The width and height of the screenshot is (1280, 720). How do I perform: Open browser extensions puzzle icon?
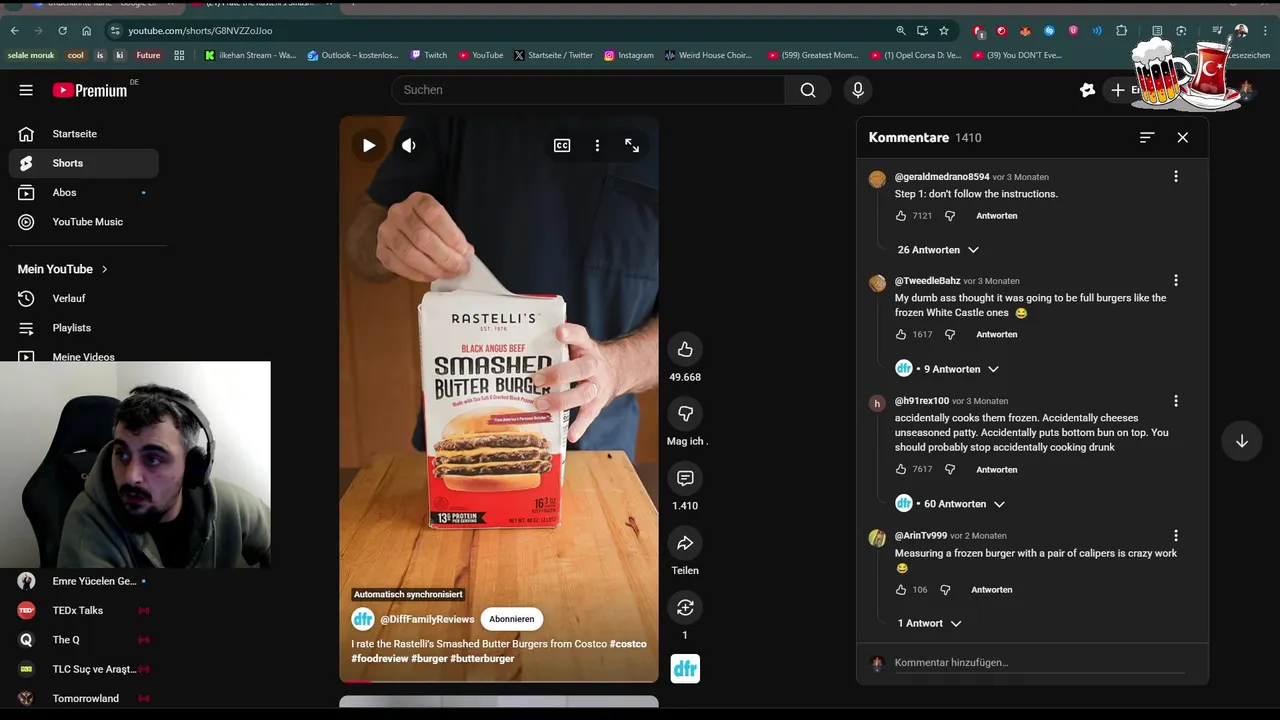click(x=1121, y=31)
